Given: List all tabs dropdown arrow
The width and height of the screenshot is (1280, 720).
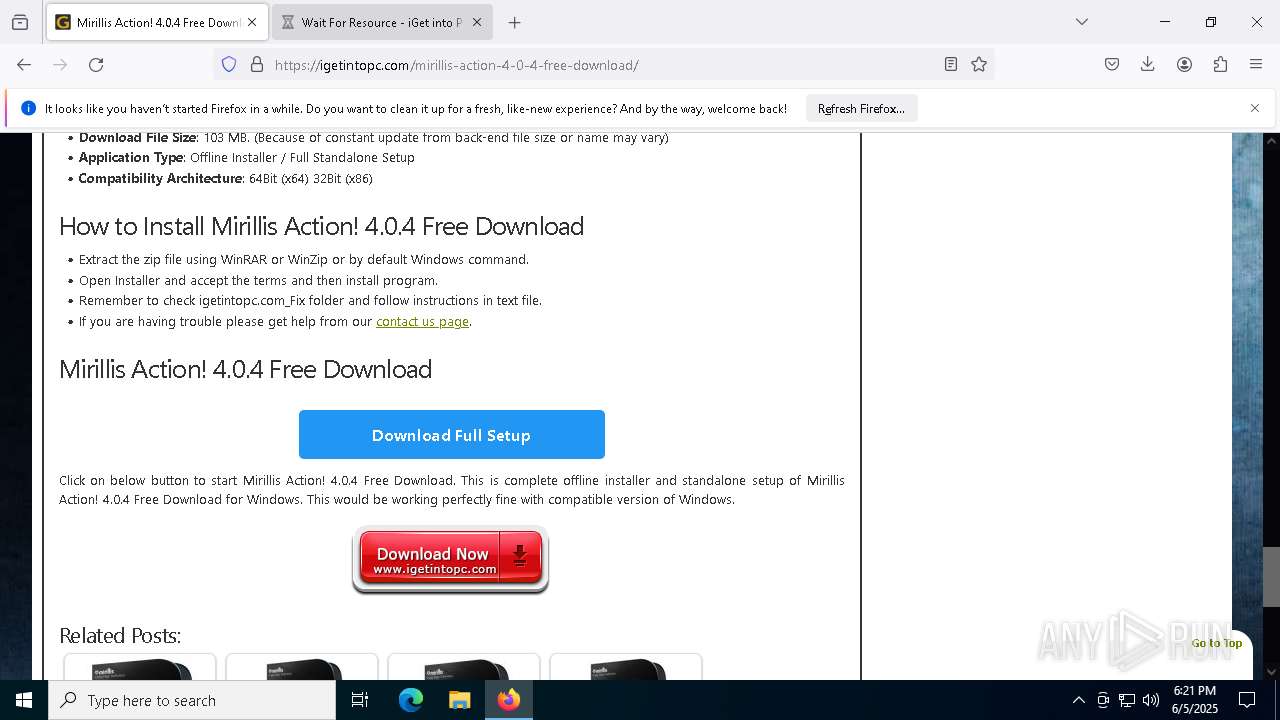Looking at the screenshot, I should (x=1081, y=22).
